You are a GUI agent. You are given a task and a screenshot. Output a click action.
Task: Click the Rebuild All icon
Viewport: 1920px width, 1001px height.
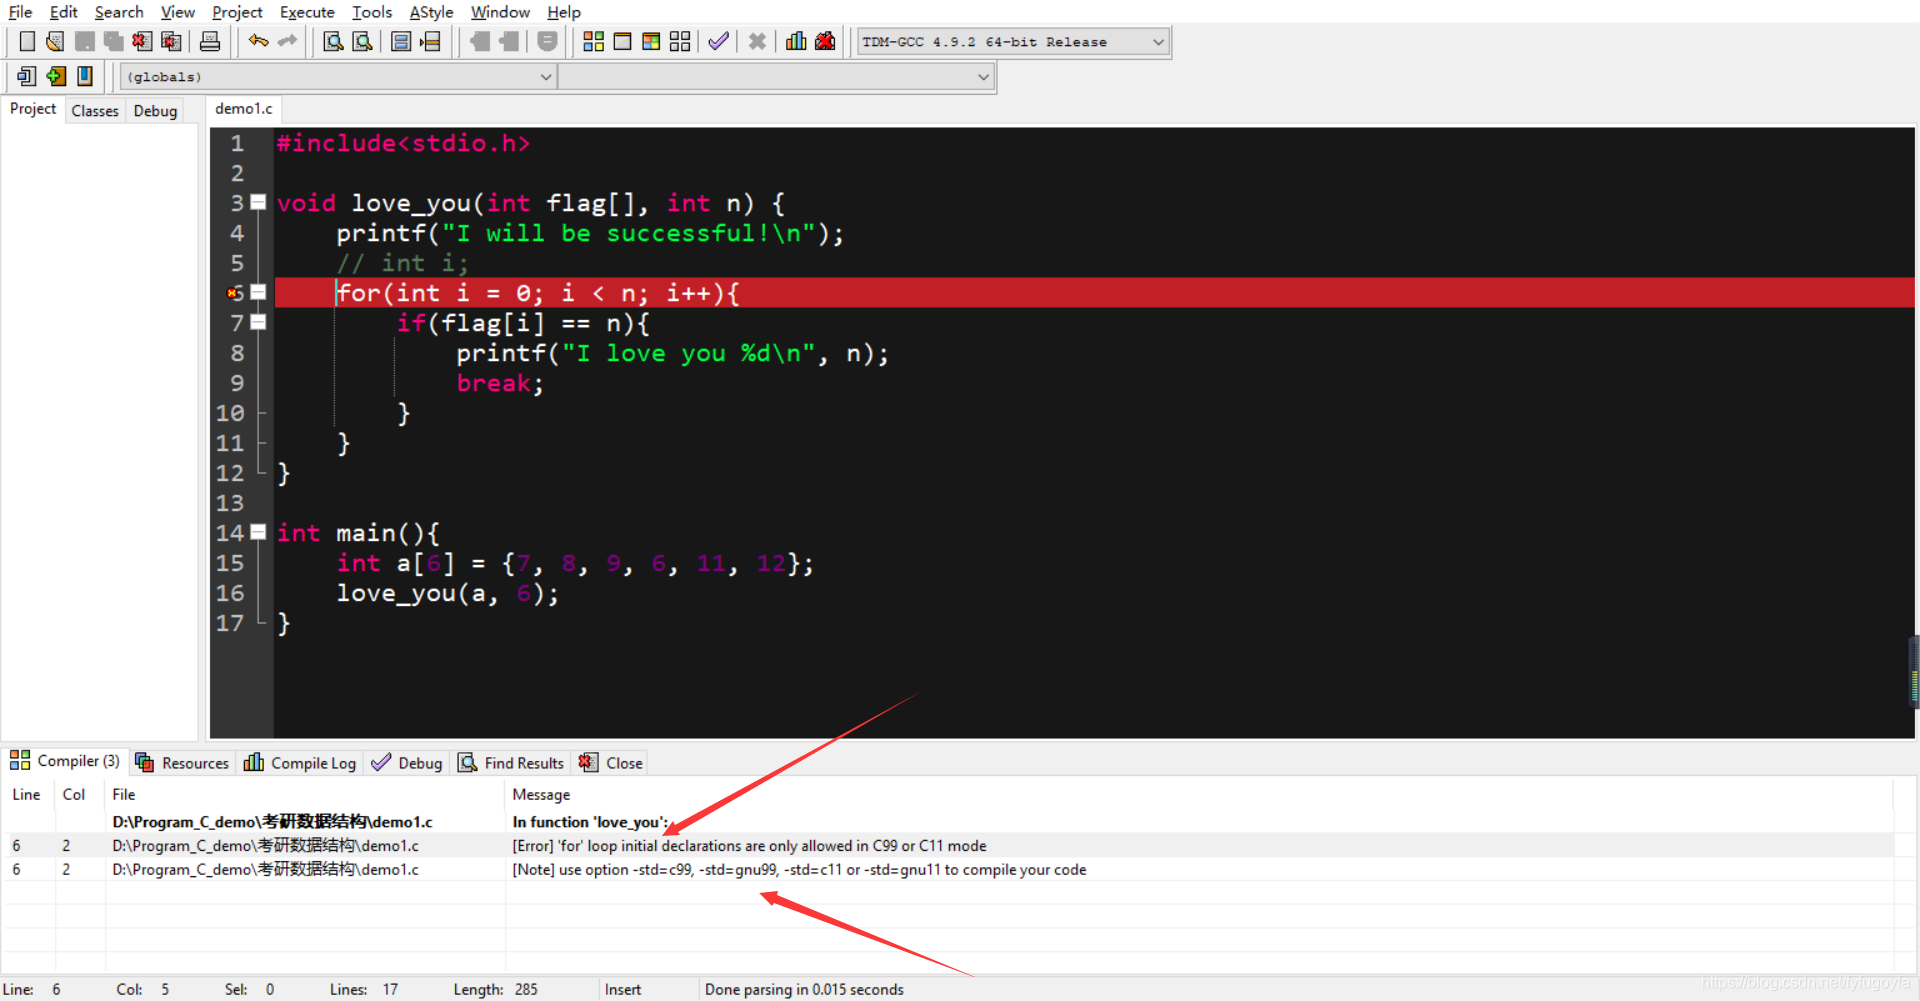[679, 41]
